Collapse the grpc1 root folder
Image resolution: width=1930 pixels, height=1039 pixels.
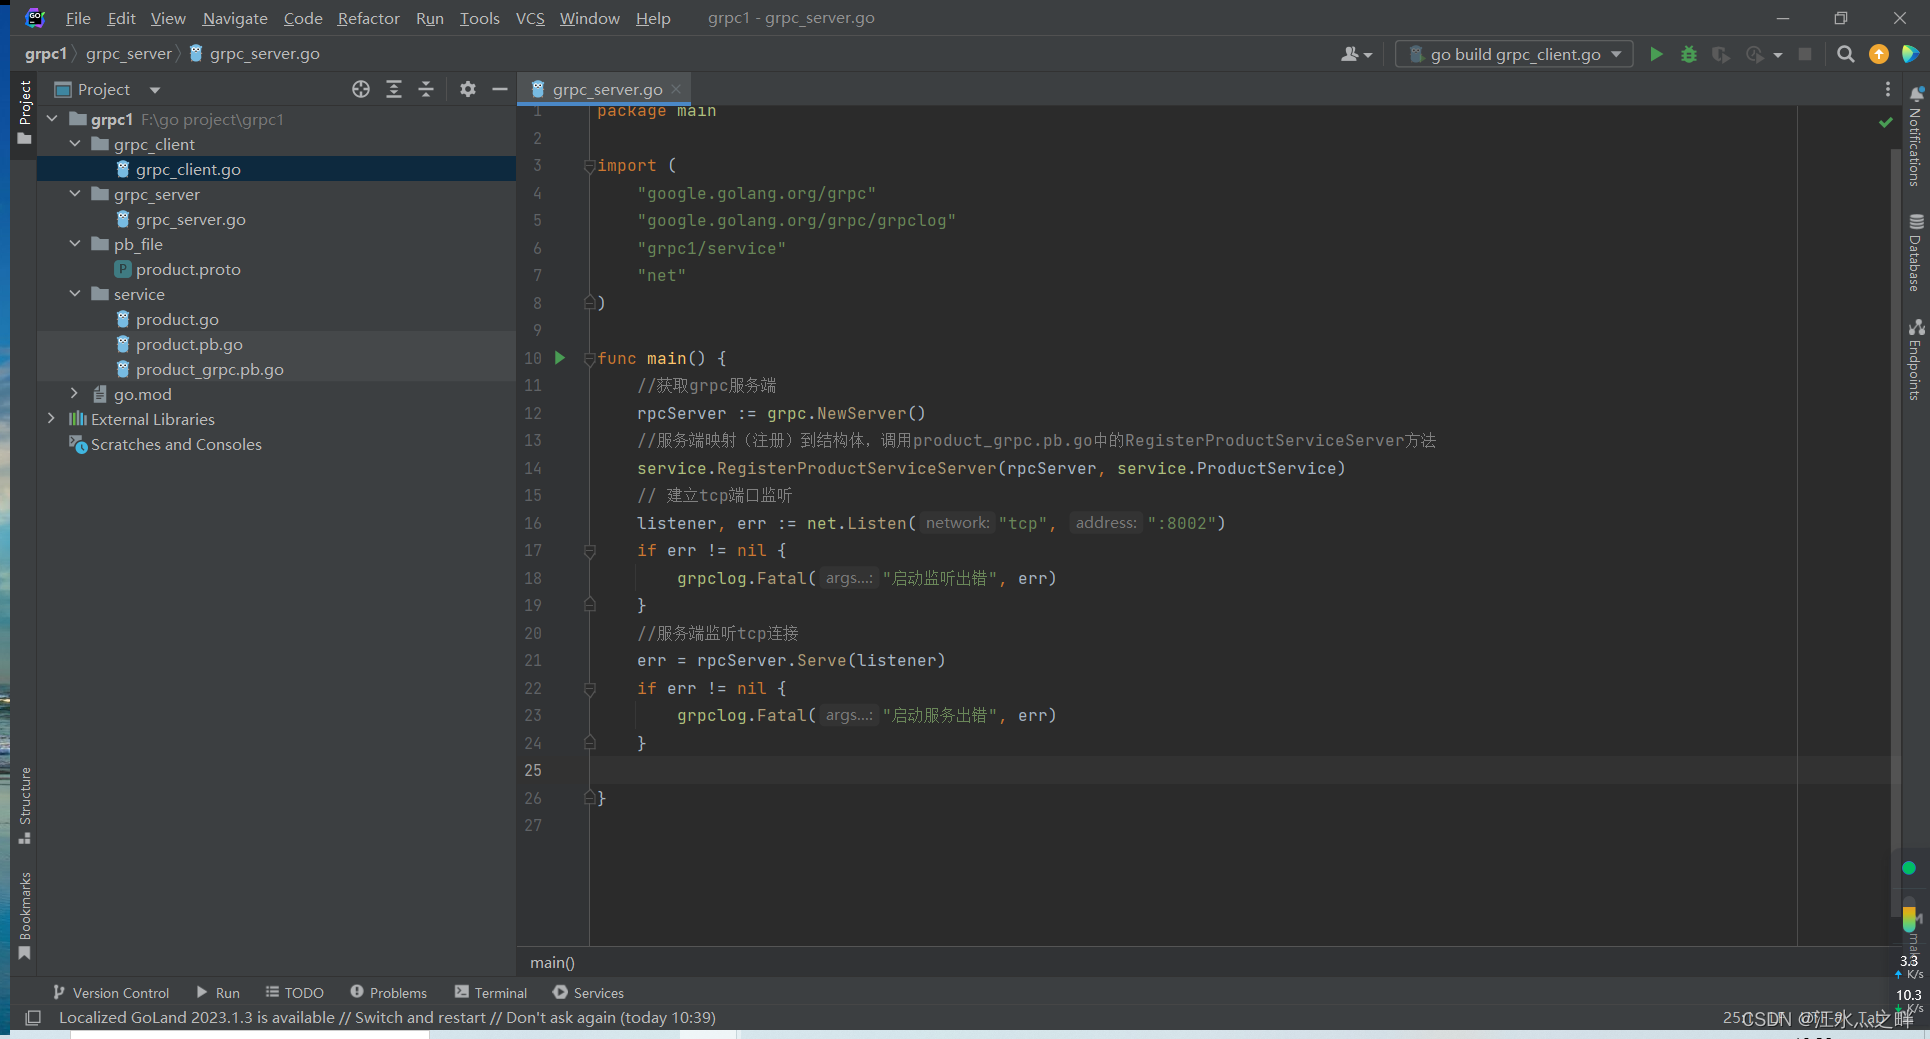tap(52, 119)
